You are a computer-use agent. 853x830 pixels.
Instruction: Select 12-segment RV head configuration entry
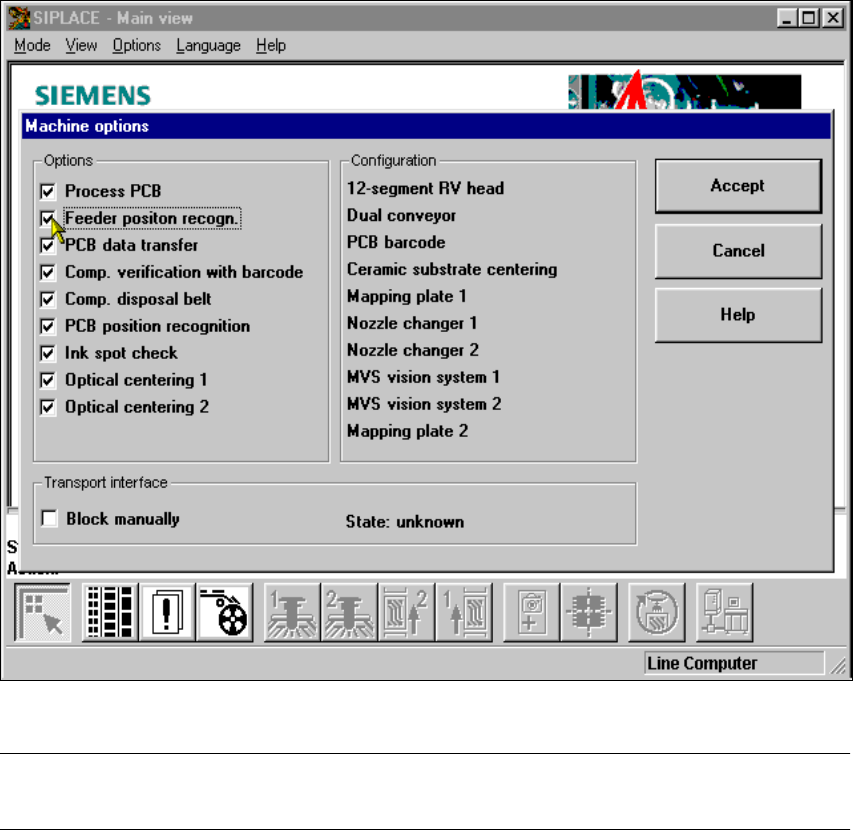point(425,188)
